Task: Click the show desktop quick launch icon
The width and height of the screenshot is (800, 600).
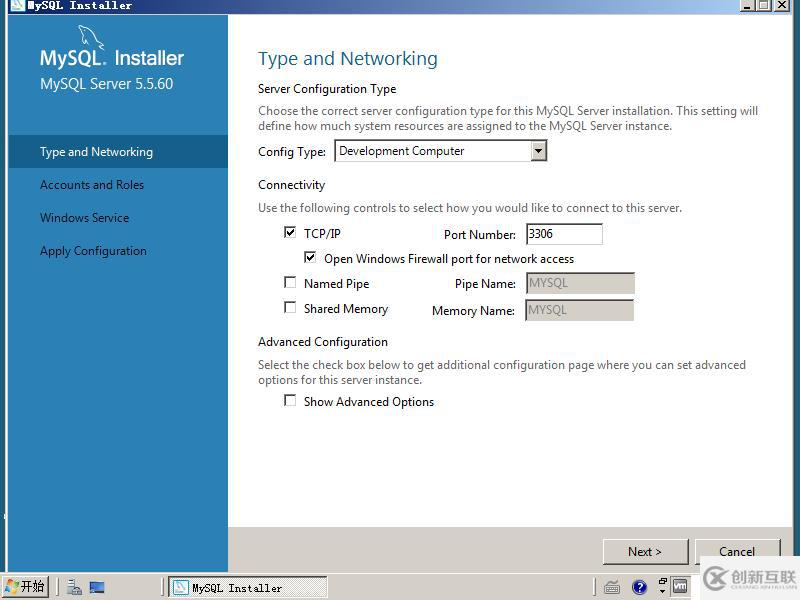Action: [97, 588]
